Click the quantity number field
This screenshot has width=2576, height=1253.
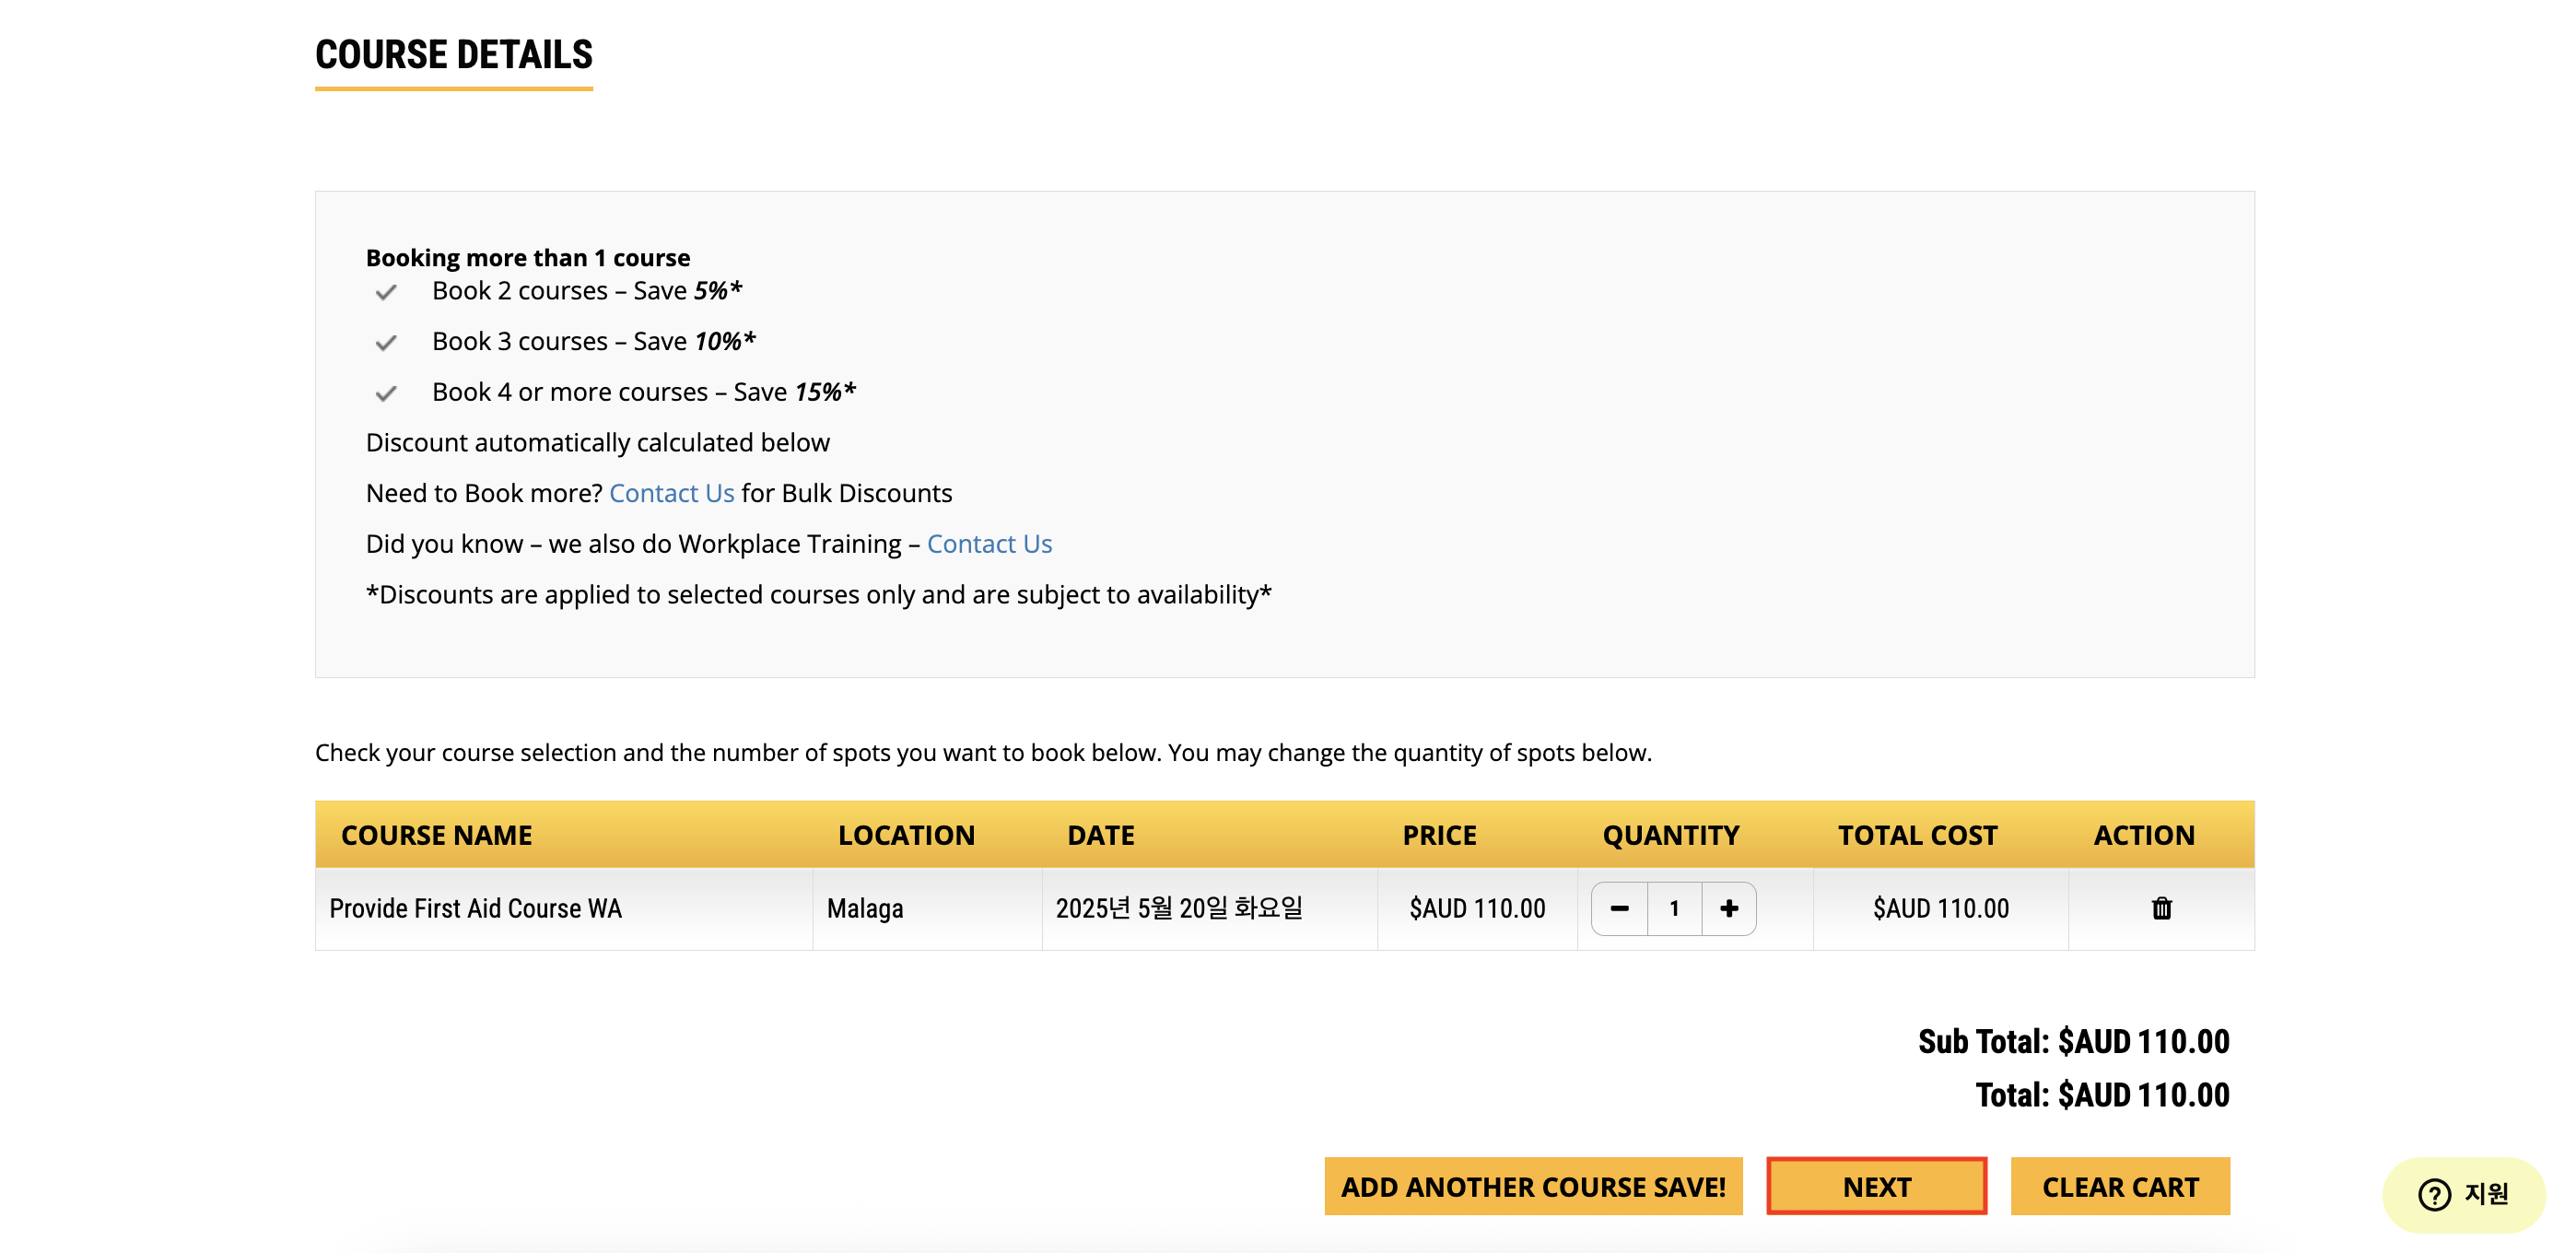(1674, 908)
